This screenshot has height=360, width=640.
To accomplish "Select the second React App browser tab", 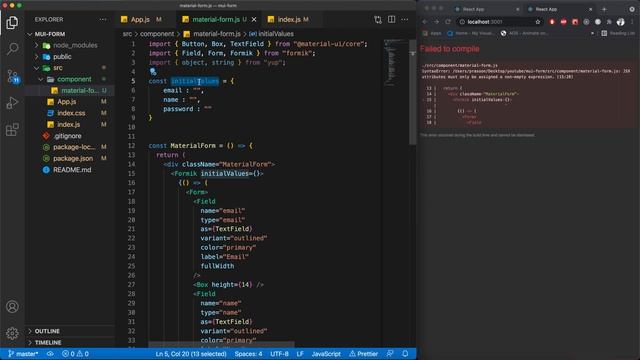I will [x=546, y=9].
